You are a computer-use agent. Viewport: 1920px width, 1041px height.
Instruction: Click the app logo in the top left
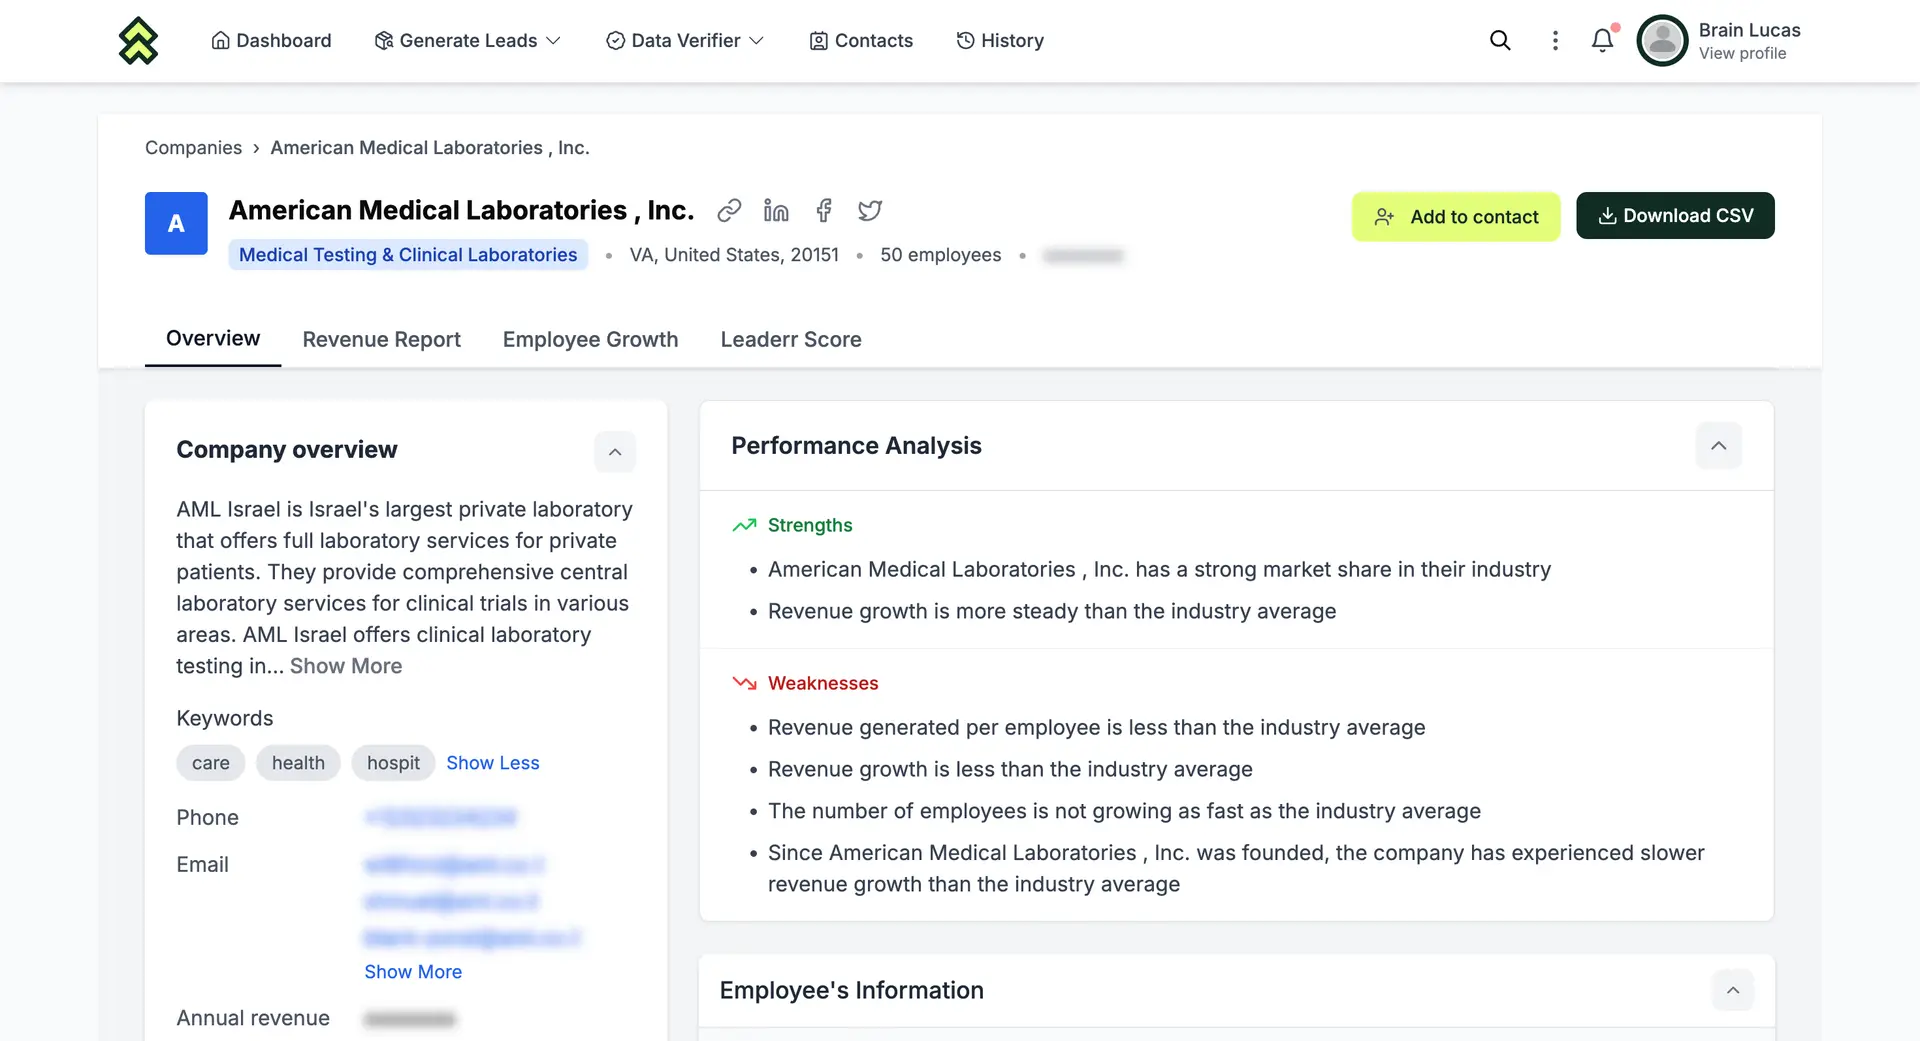pos(137,40)
